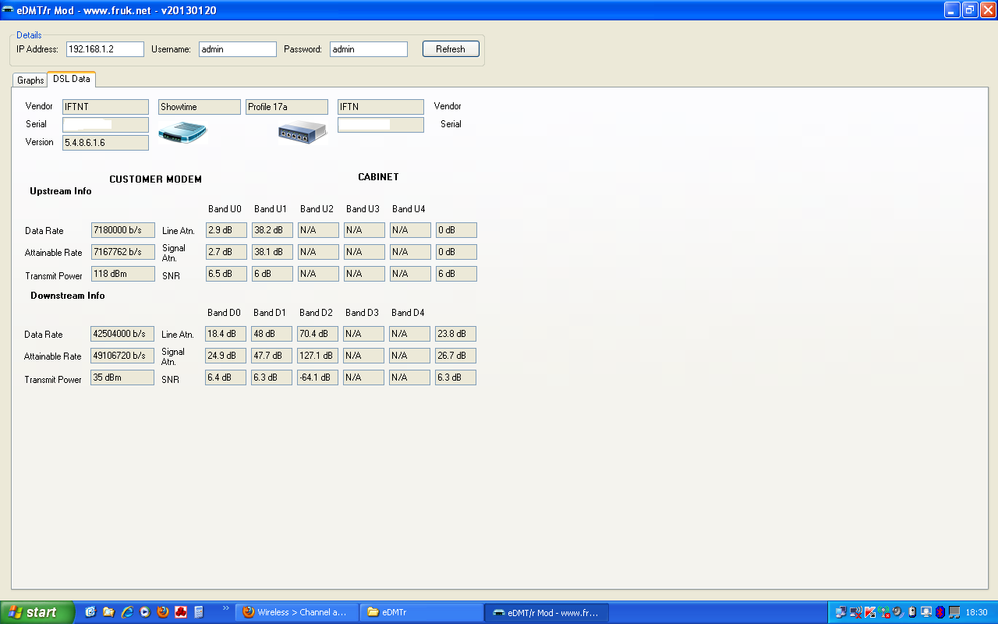Screen dimensions: 998x624
Task: Click the disconnected wireless network tray icon
Action: pos(856,613)
